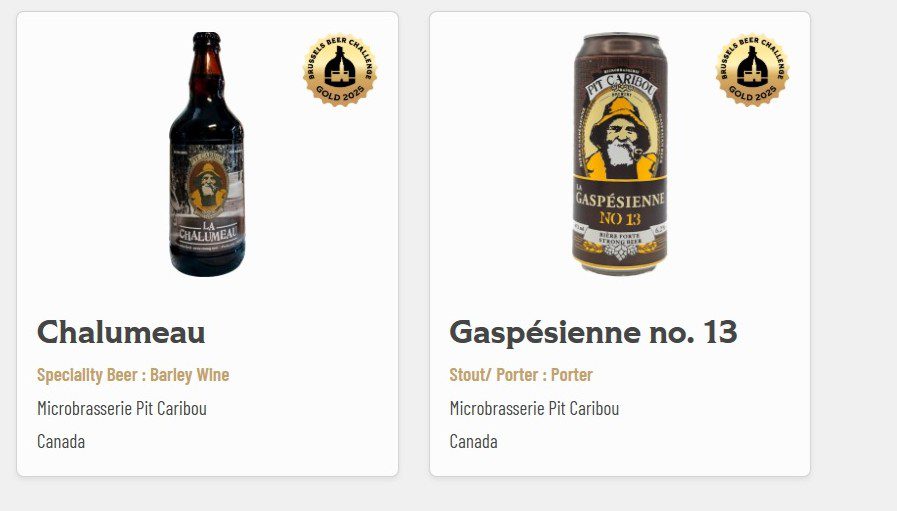Select the fisherman illustration on the can
The width and height of the screenshot is (897, 511).
pos(620,139)
